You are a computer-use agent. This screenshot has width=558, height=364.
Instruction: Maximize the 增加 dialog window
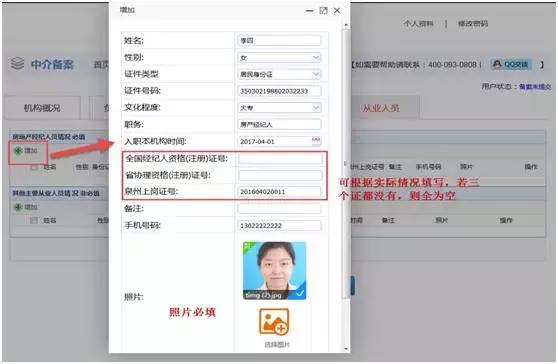(323, 11)
